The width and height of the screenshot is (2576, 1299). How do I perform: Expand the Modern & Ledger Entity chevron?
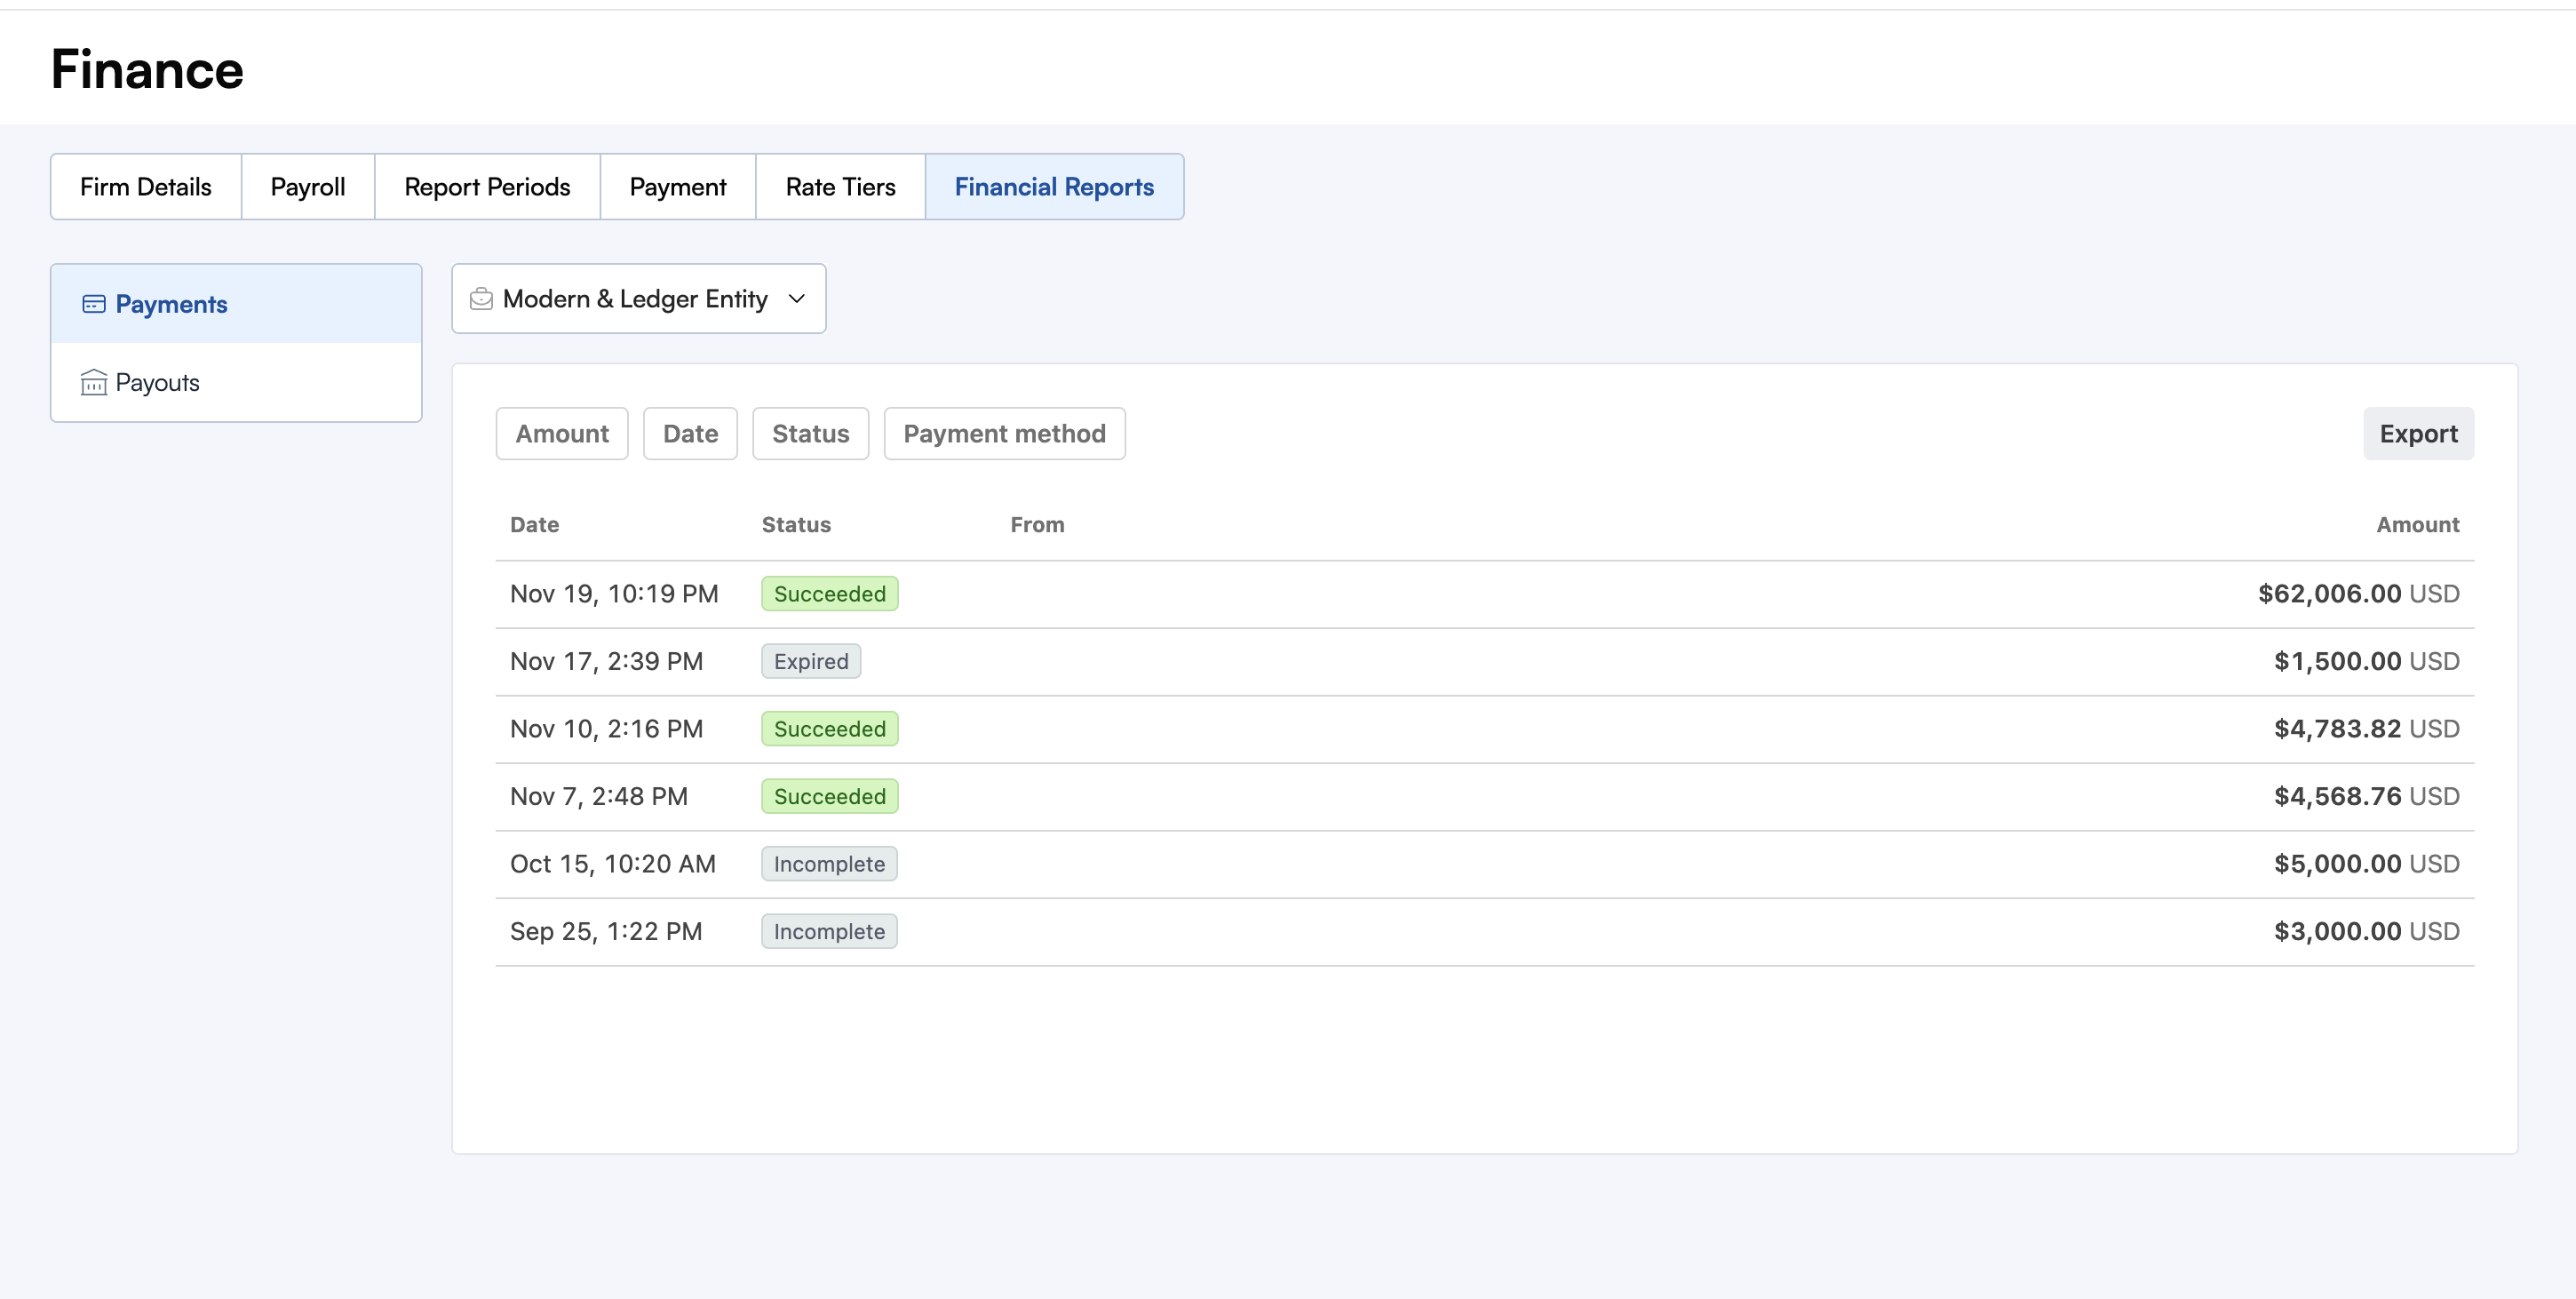(x=797, y=299)
